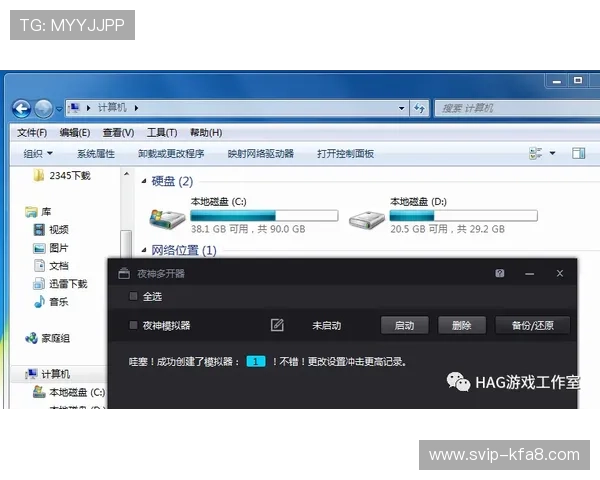Screen dimensions: 600x480
Task: Open the 音乐 library in the sidebar
Action: point(51,302)
